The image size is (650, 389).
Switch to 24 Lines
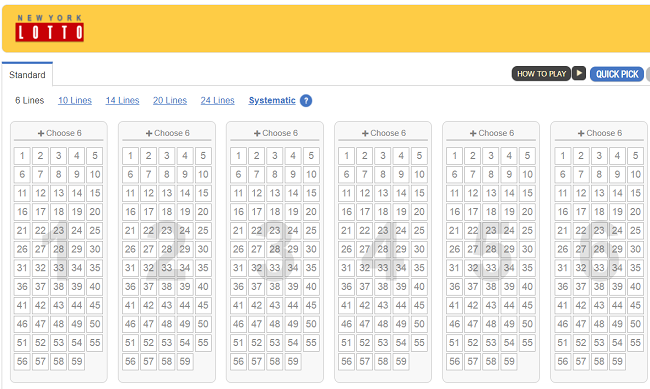click(218, 100)
